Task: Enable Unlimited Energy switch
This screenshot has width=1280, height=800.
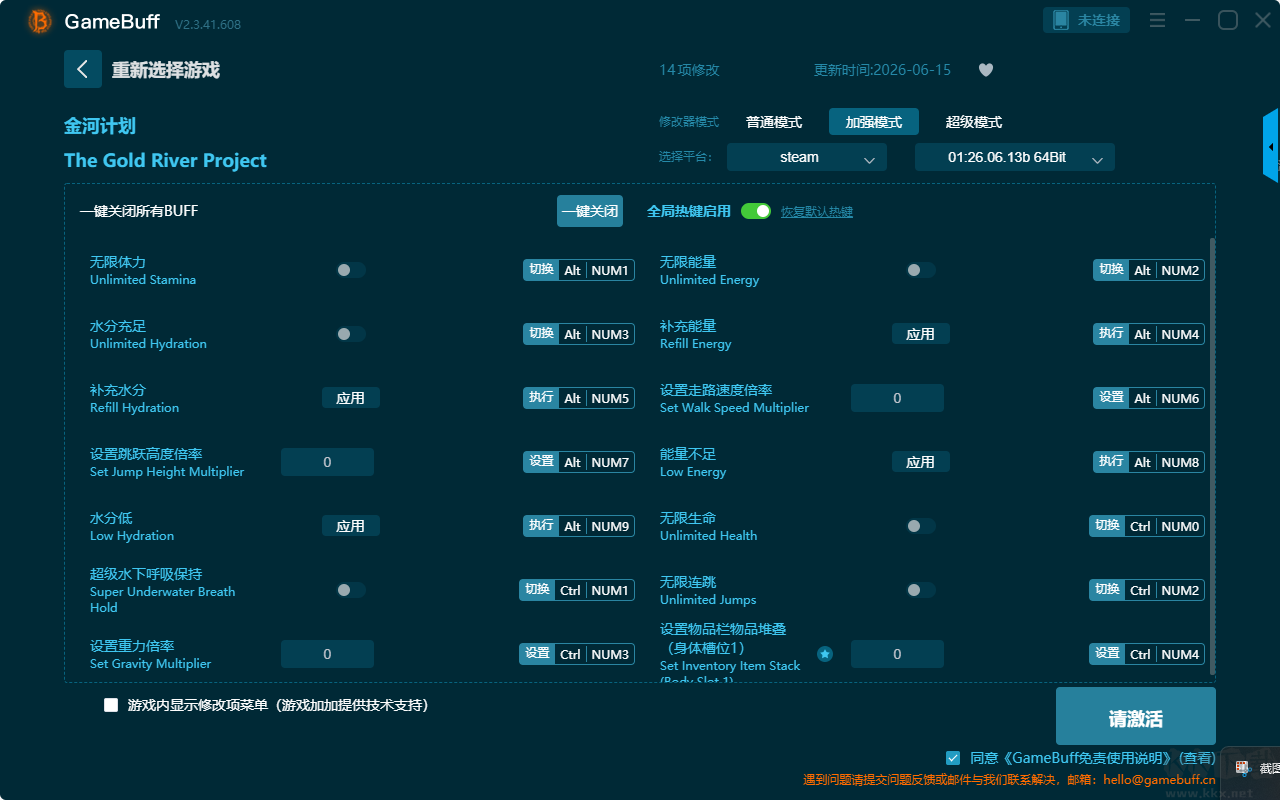Action: pyautogui.click(x=921, y=270)
